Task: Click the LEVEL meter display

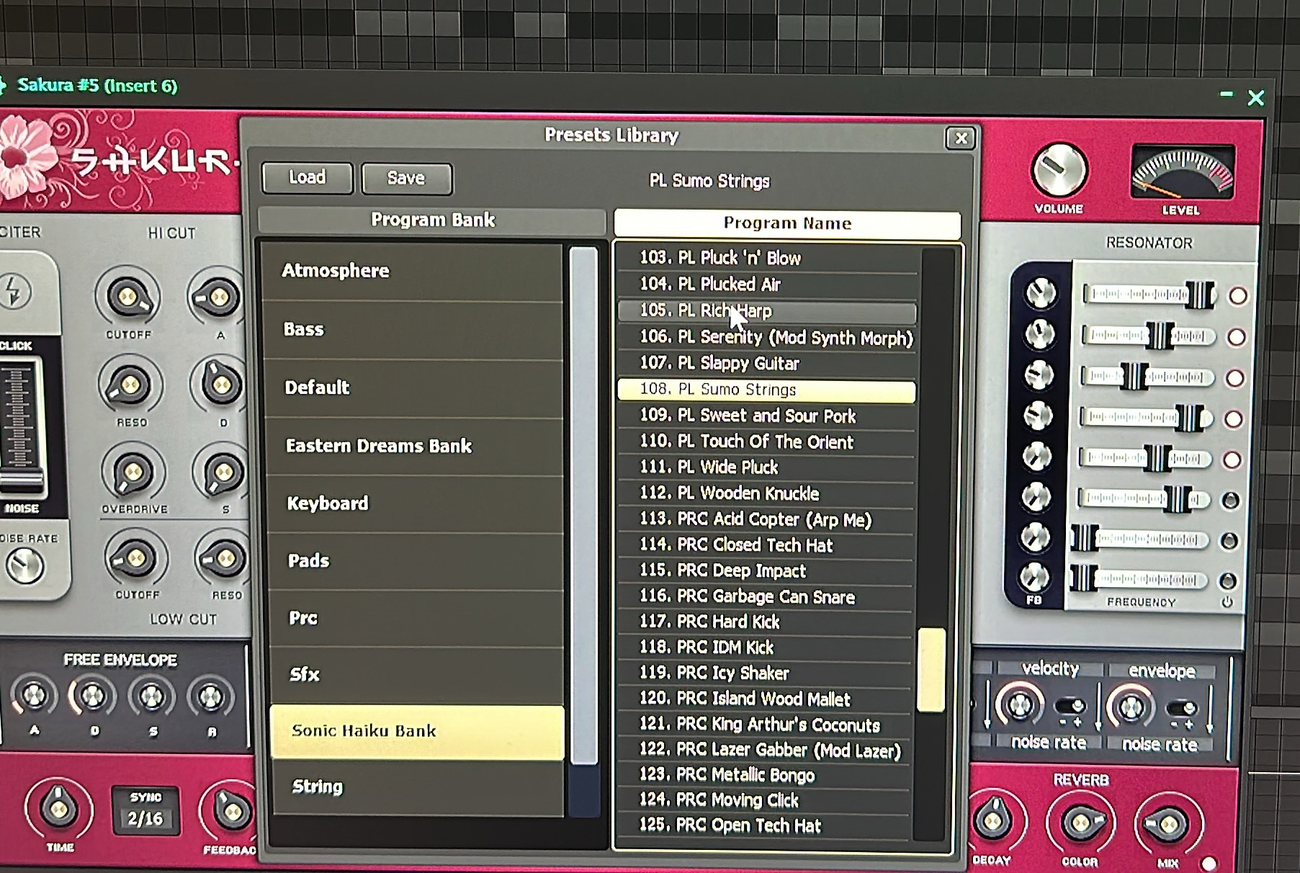Action: click(1182, 171)
